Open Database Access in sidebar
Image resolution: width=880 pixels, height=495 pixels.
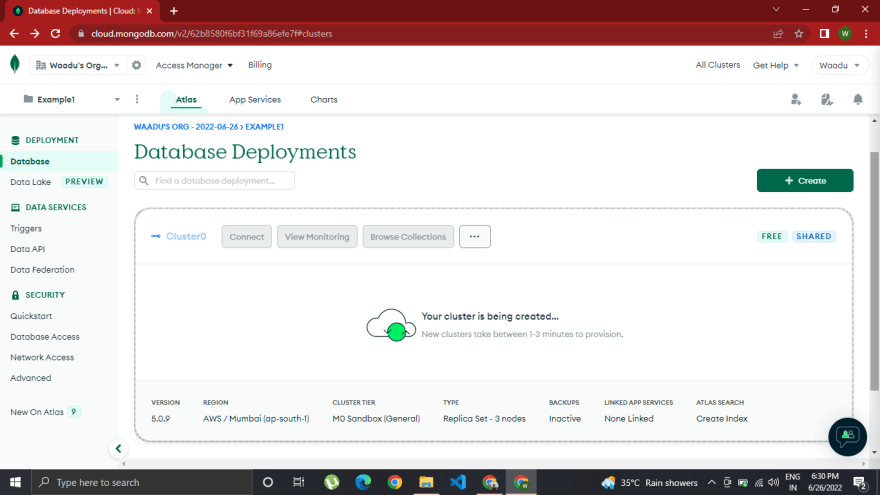click(45, 337)
